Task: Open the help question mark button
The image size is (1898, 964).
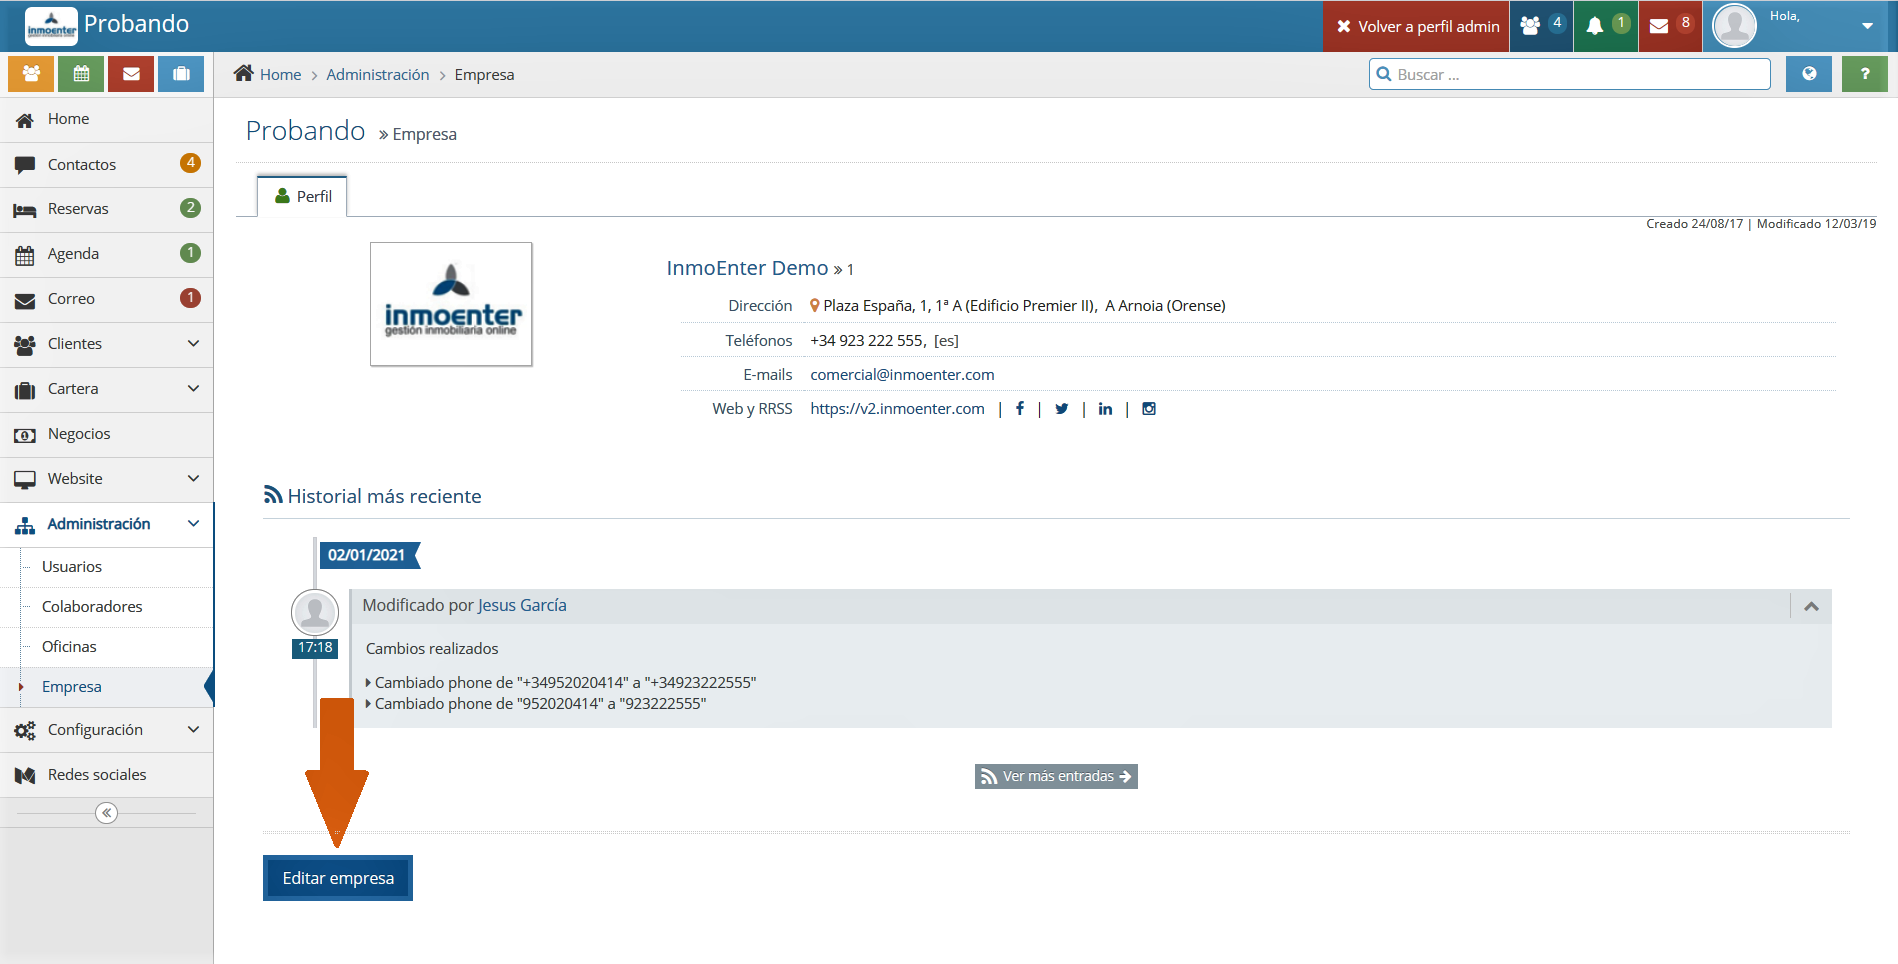Action: pyautogui.click(x=1864, y=74)
